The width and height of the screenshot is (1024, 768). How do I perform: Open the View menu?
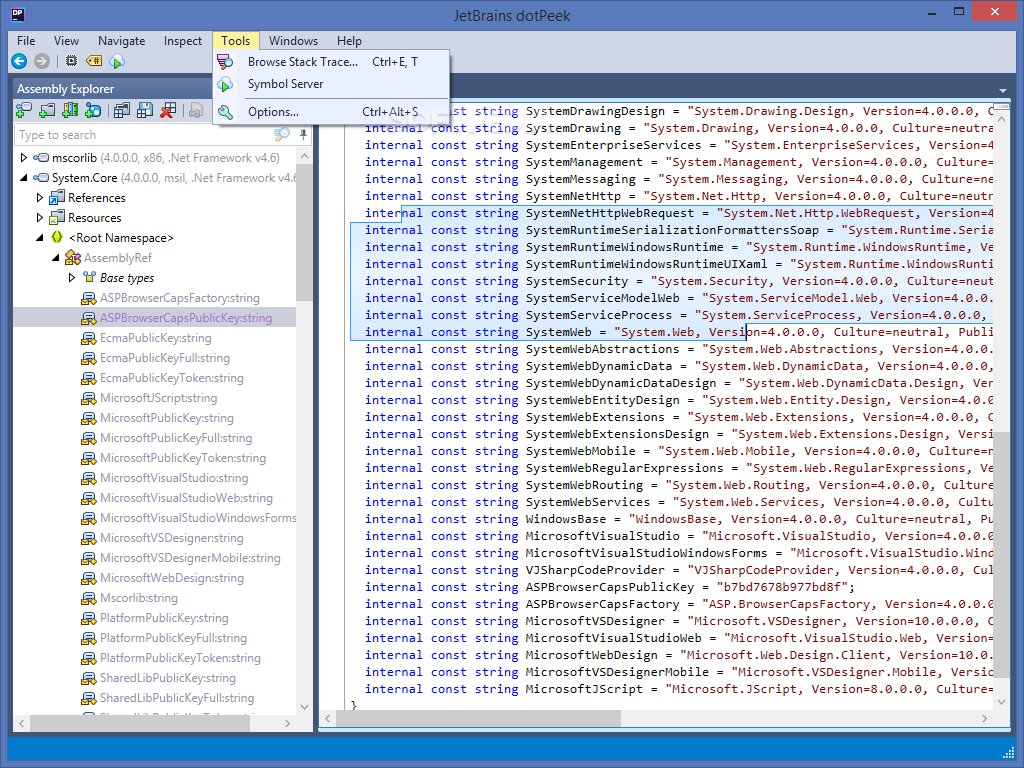66,40
